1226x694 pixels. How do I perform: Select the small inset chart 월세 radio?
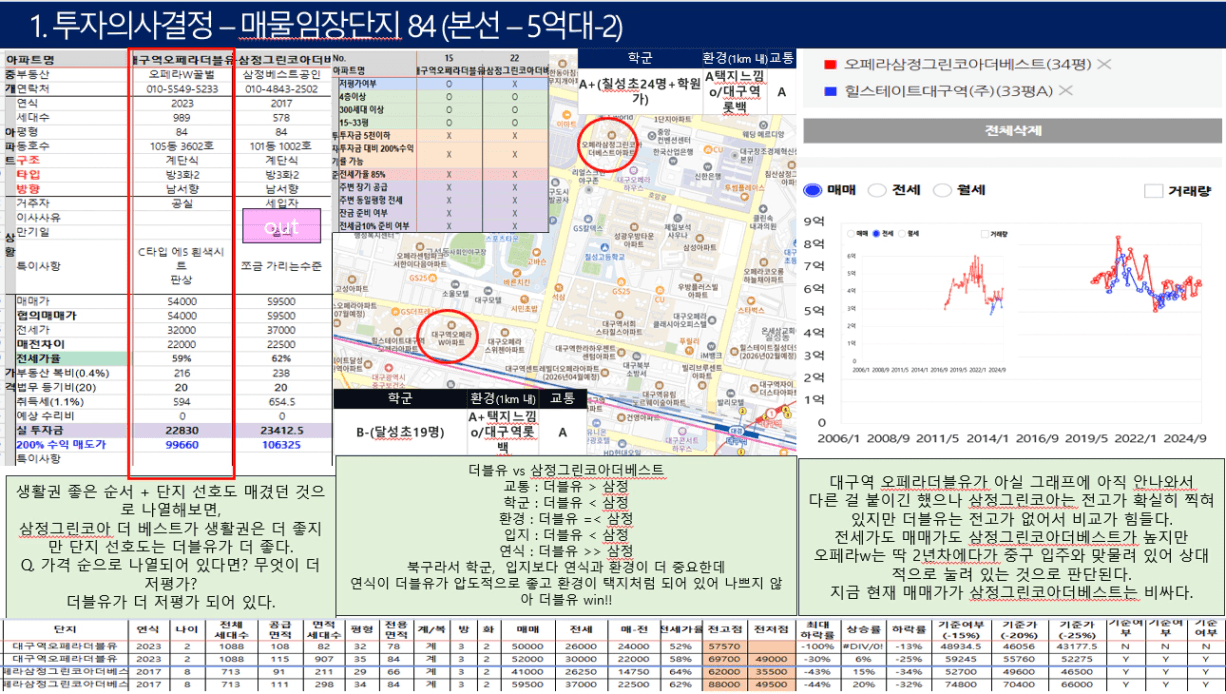[903, 233]
